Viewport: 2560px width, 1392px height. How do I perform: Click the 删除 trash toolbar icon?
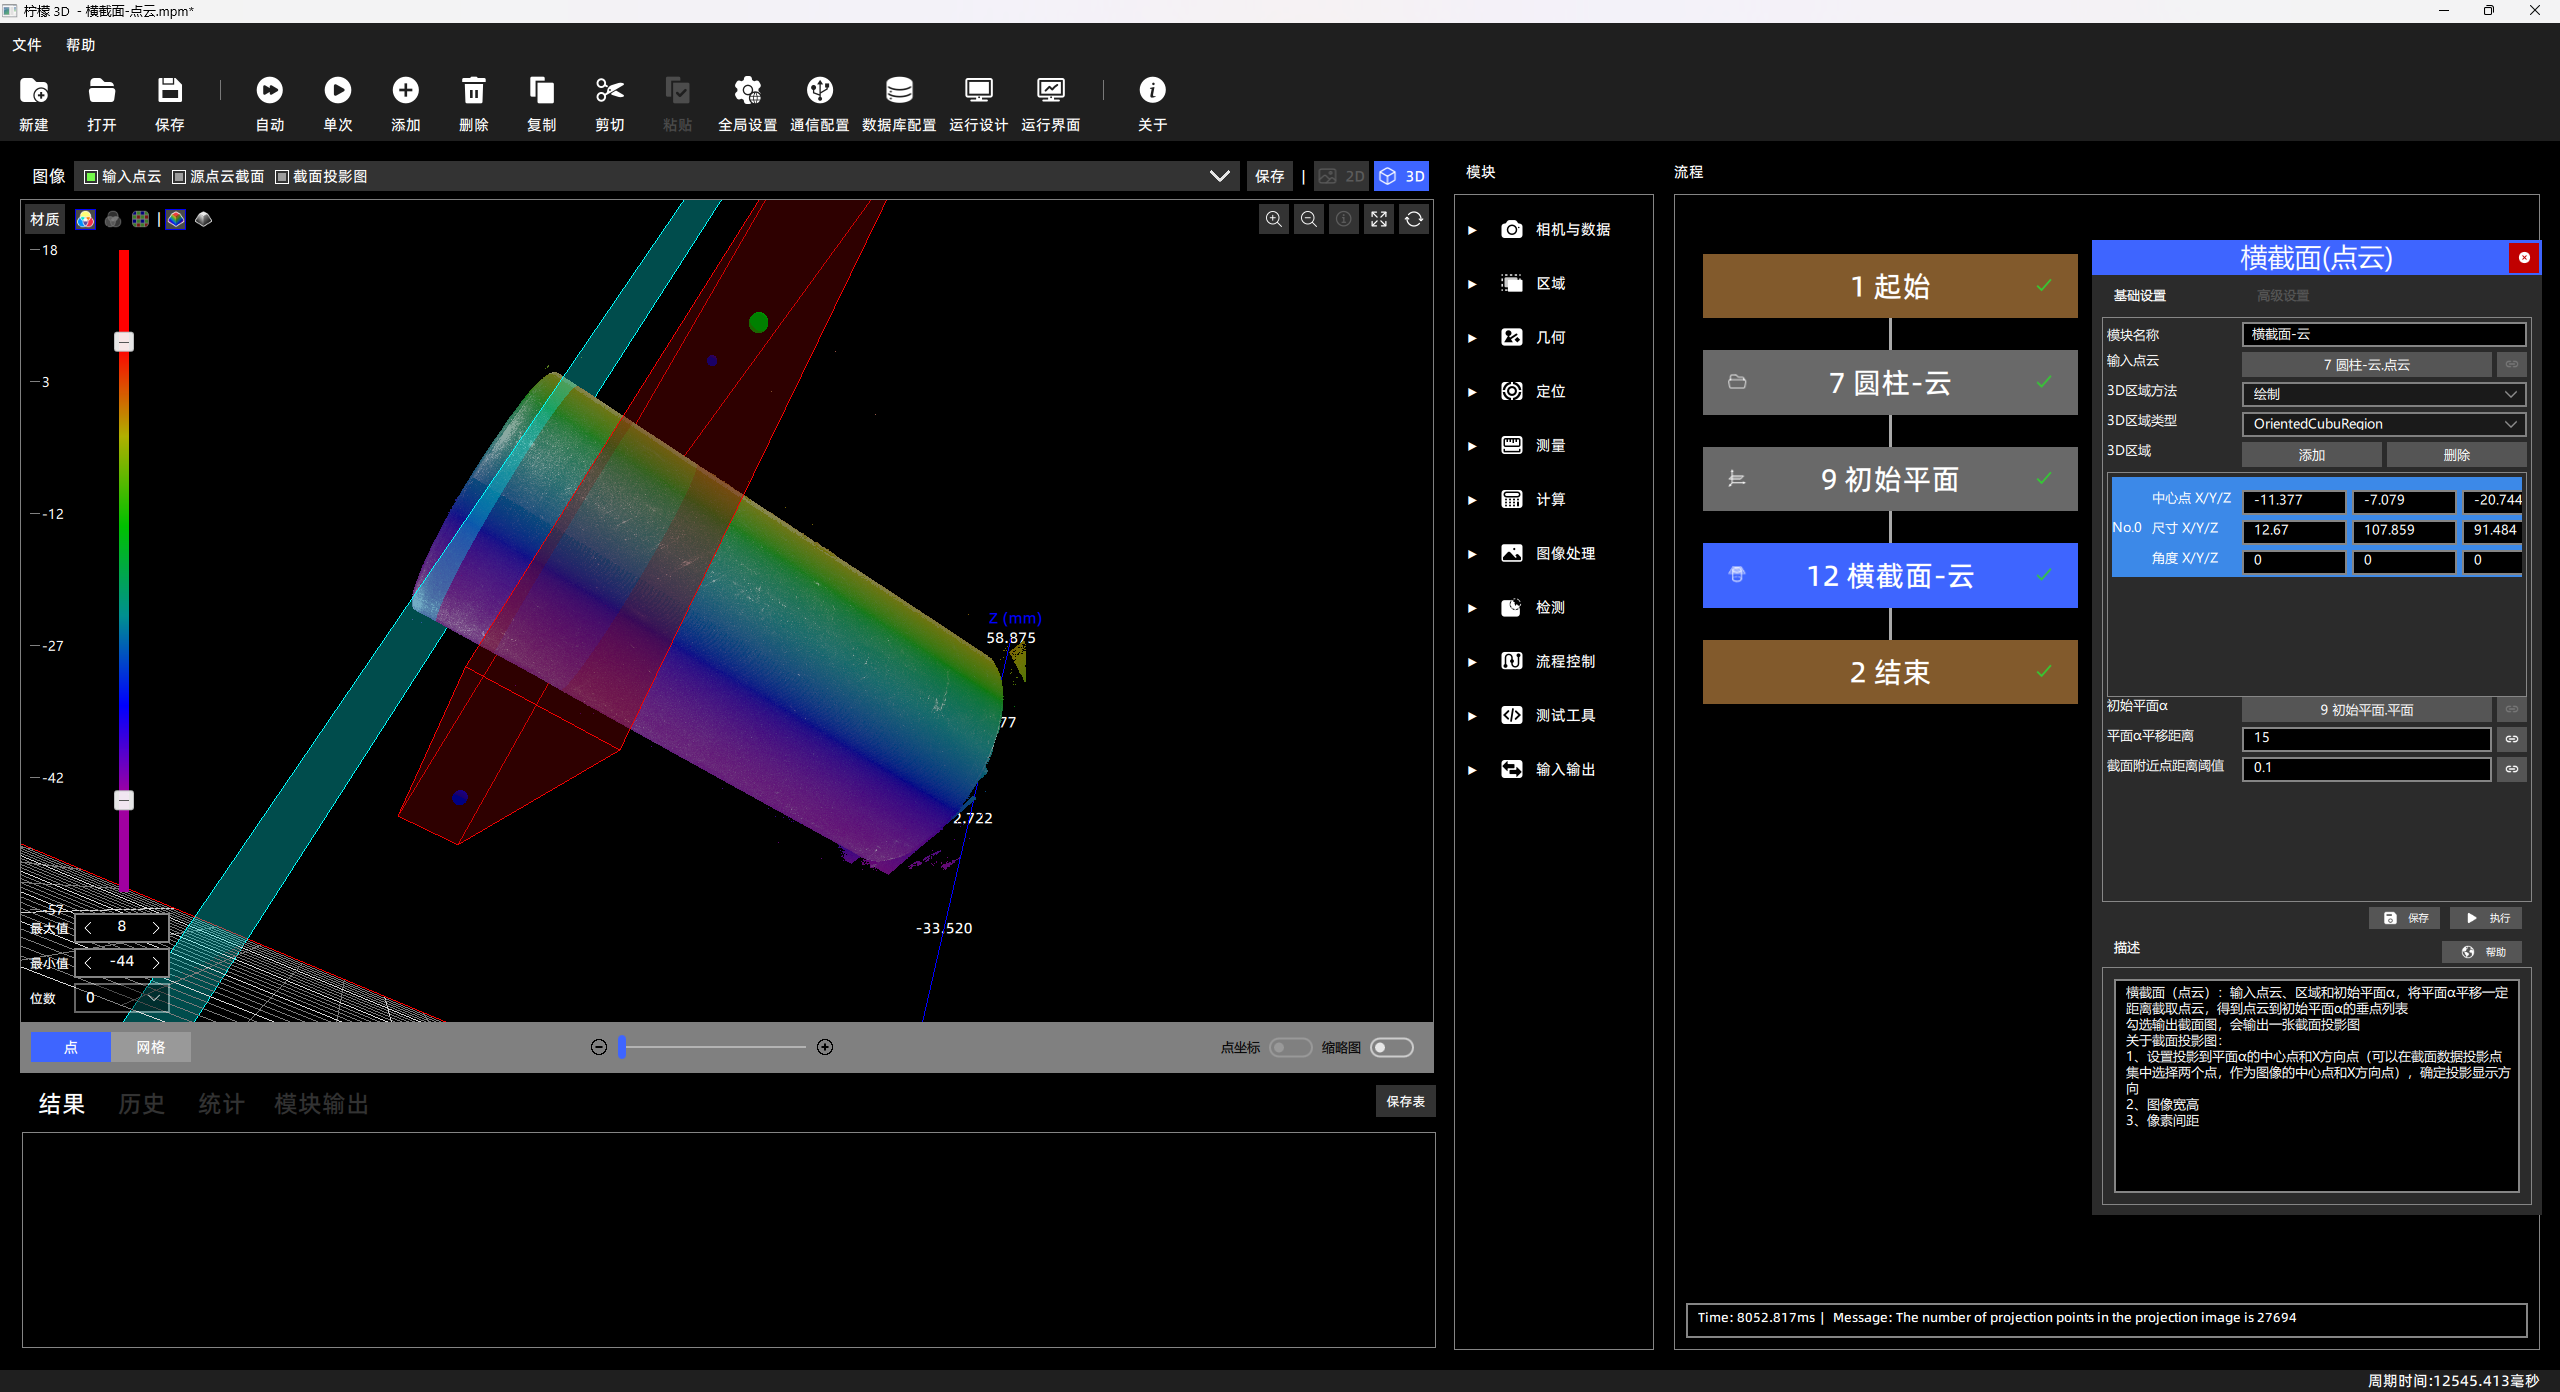(x=474, y=91)
